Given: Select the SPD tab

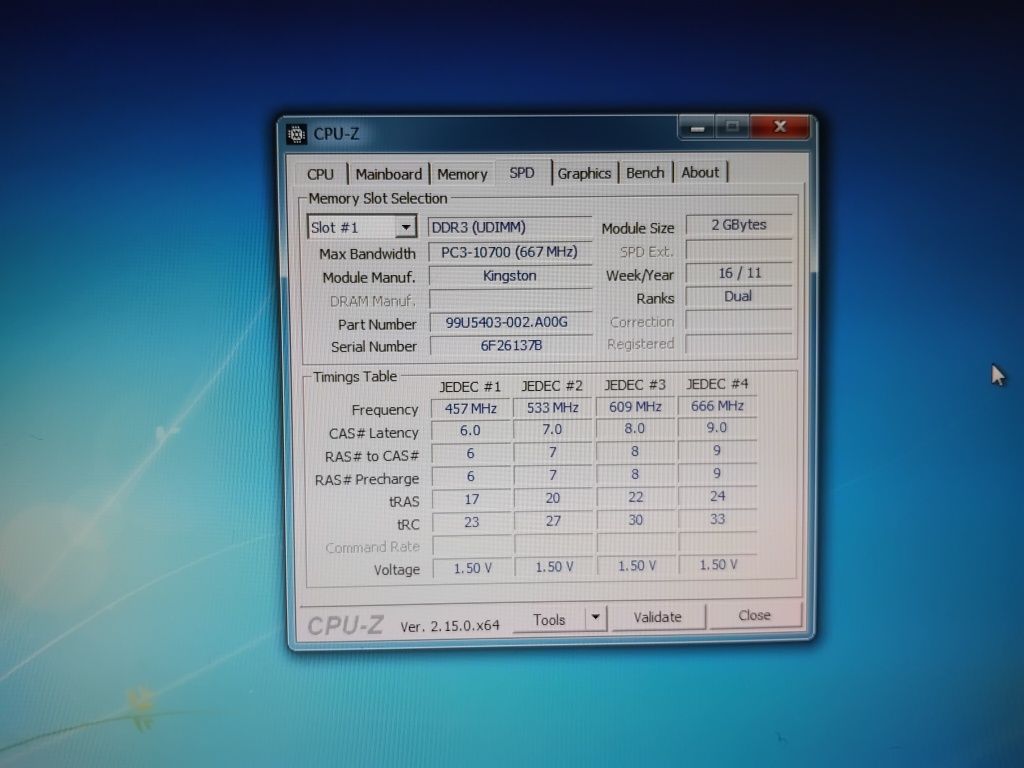Looking at the screenshot, I should (x=522, y=173).
